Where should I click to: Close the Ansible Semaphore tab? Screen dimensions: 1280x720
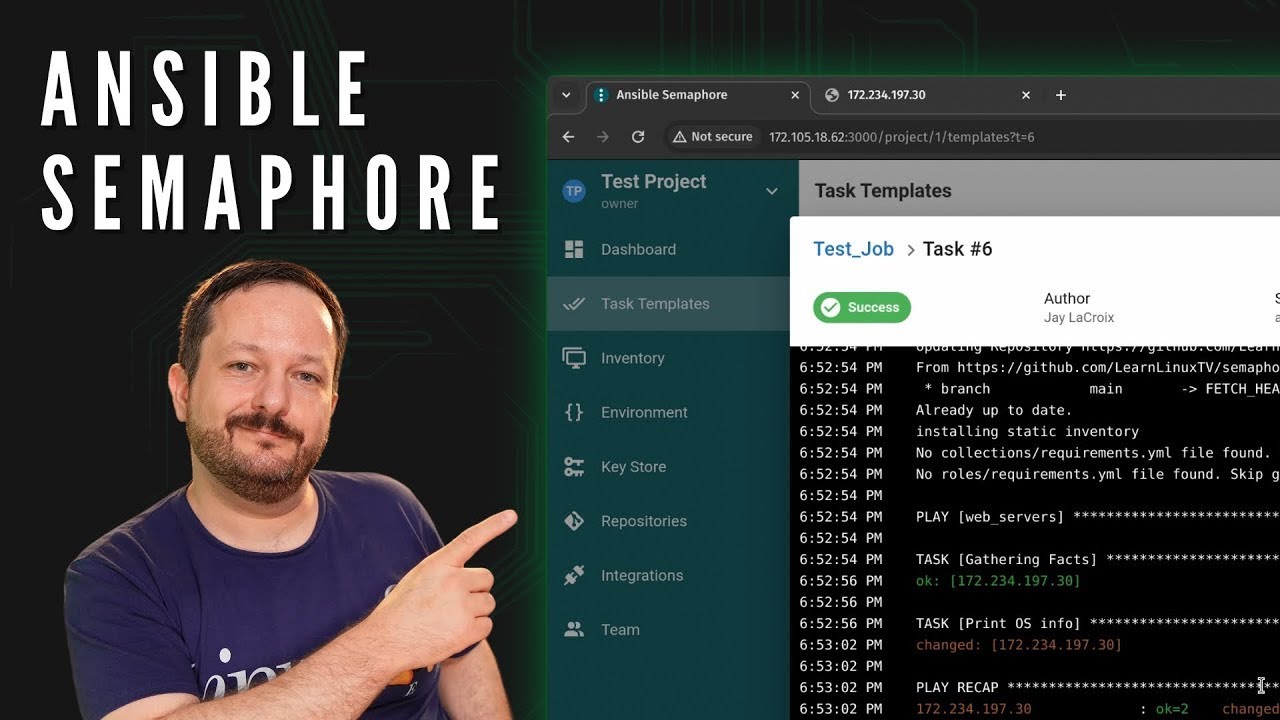[795, 95]
